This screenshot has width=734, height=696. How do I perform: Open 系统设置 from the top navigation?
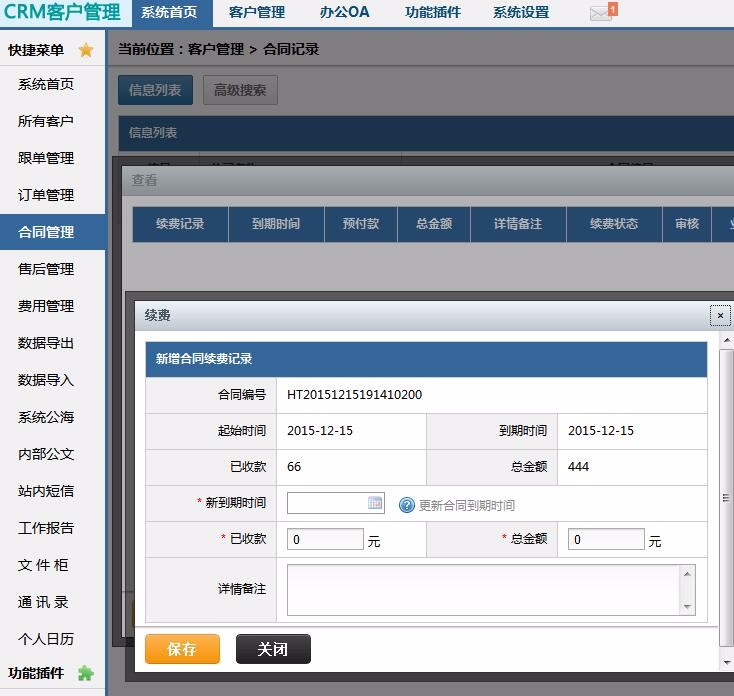(x=520, y=13)
